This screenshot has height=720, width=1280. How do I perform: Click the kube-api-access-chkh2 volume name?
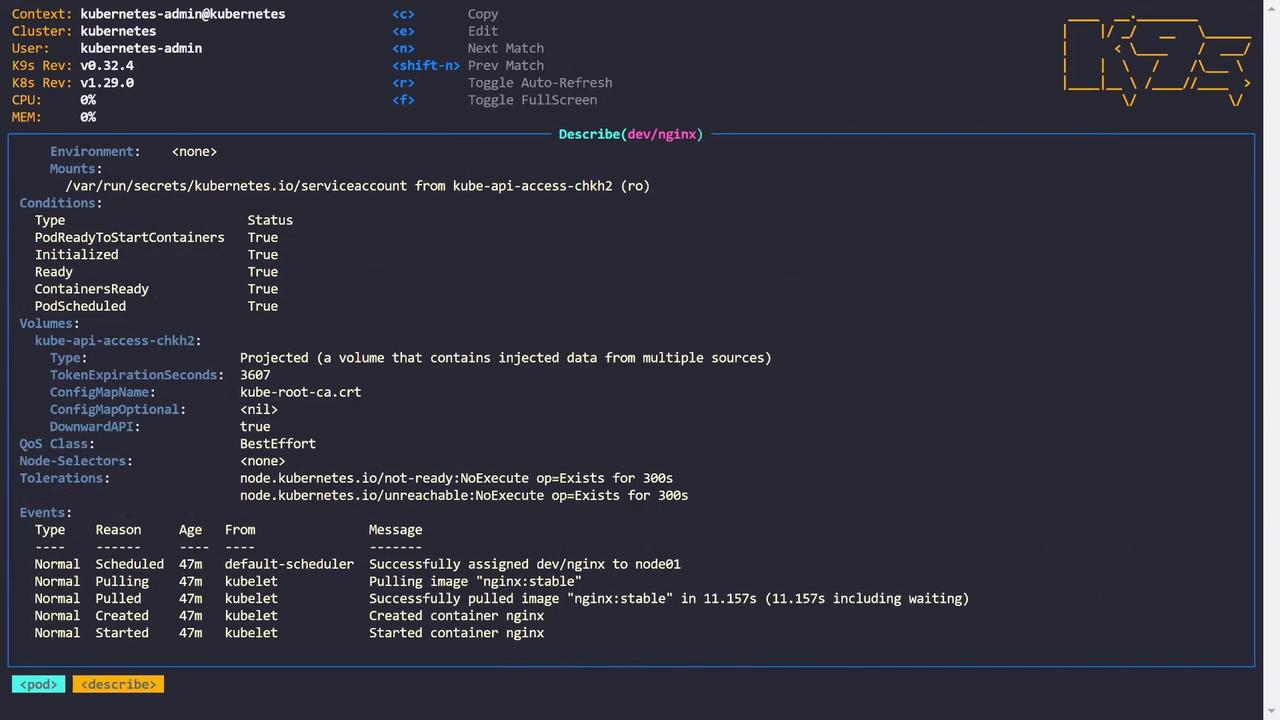(117, 340)
